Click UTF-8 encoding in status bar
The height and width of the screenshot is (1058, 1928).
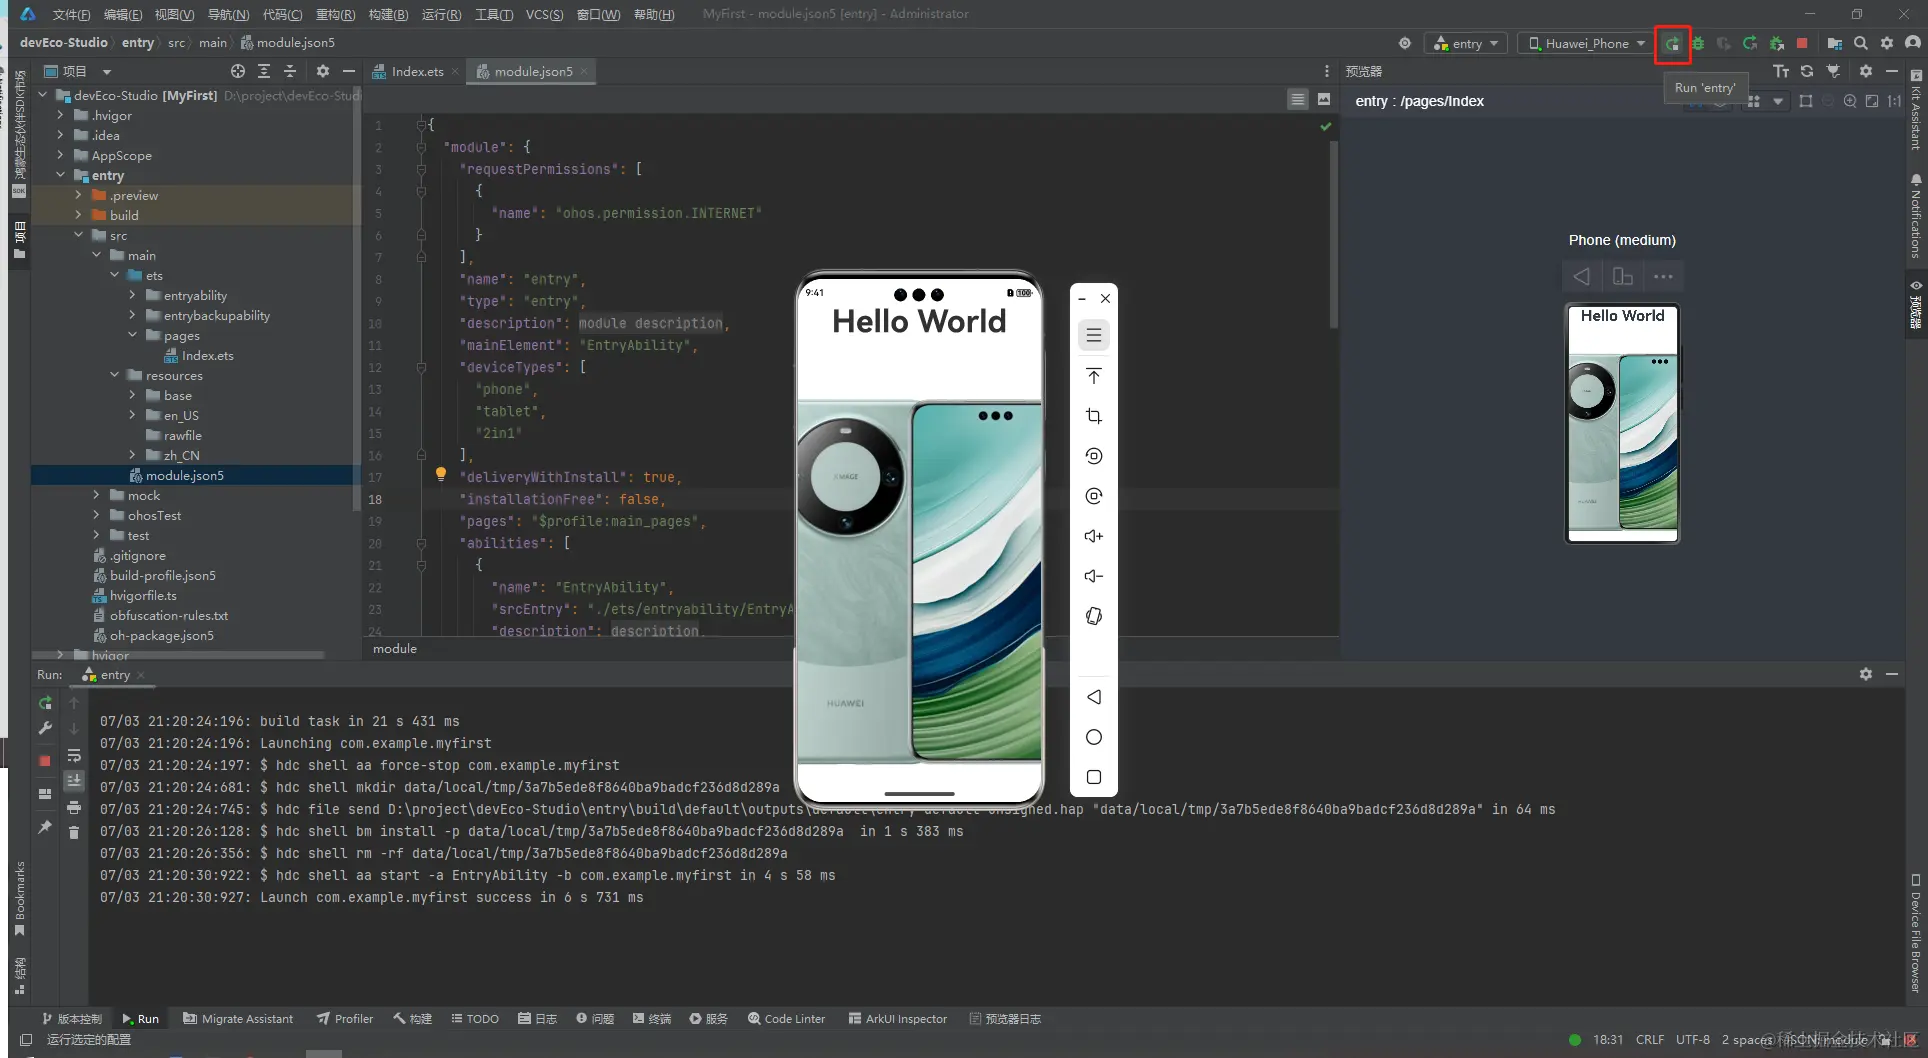(x=1693, y=1040)
